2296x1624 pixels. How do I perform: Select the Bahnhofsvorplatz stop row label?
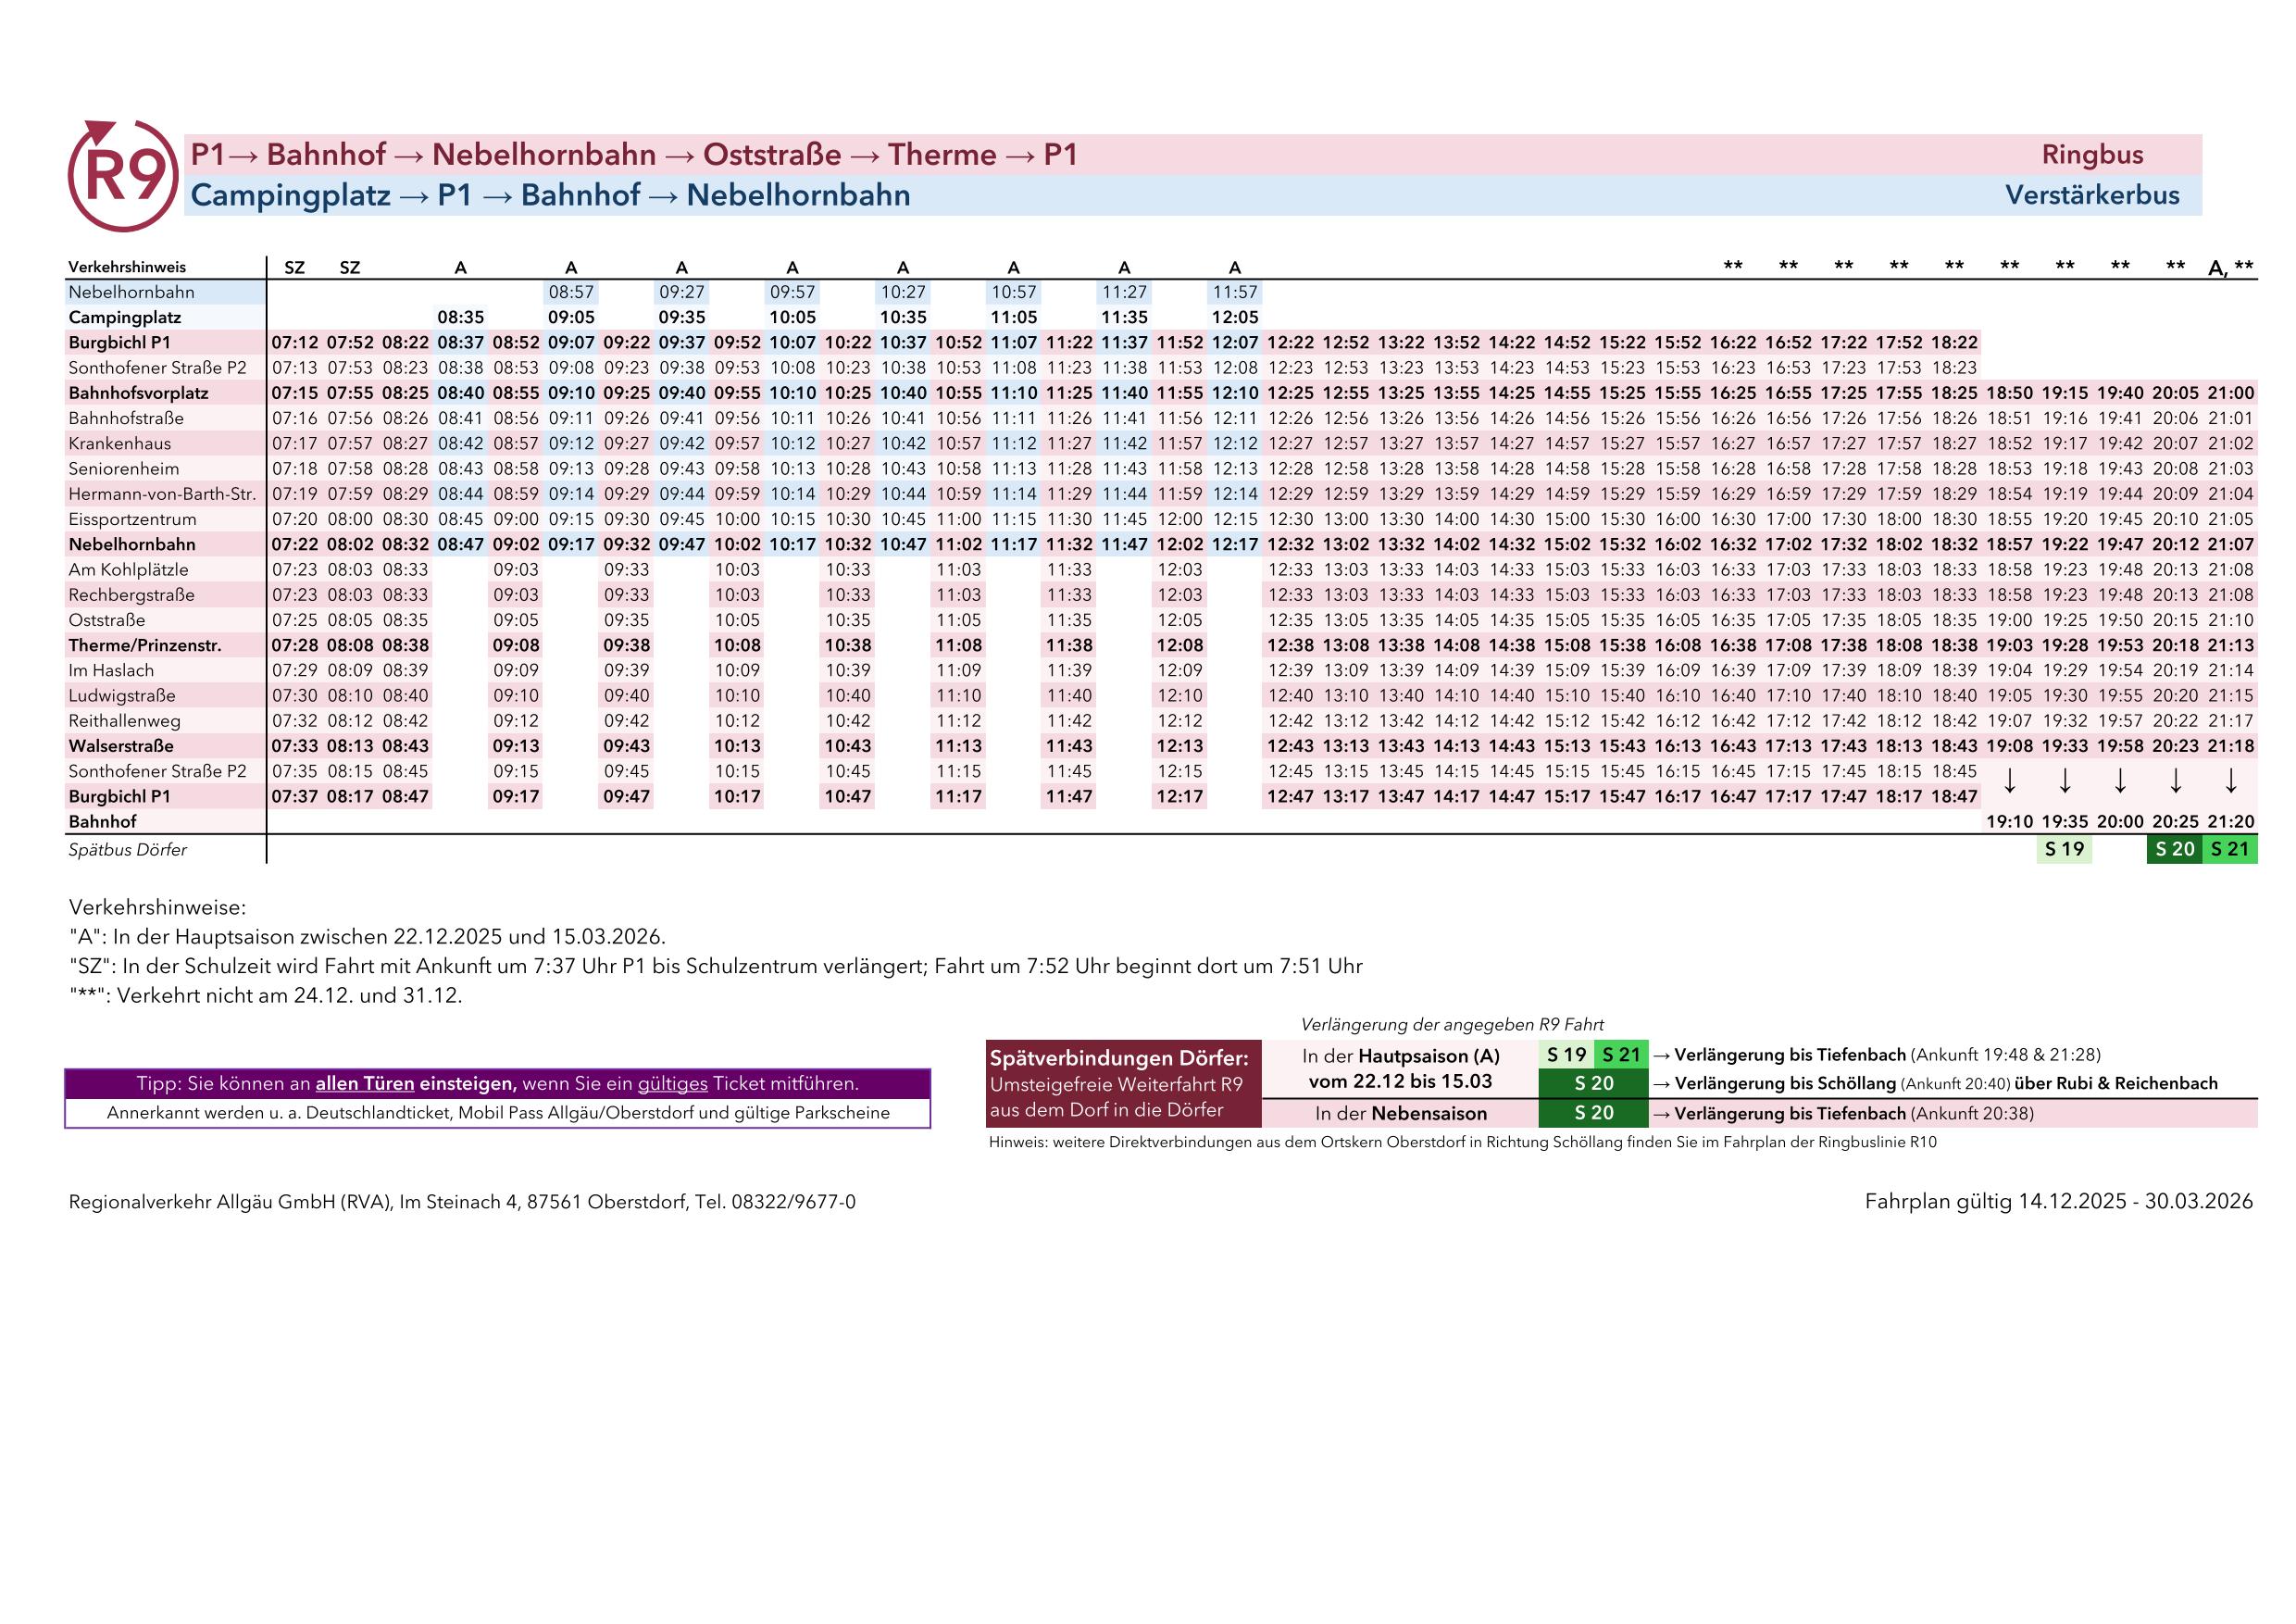pyautogui.click(x=138, y=393)
